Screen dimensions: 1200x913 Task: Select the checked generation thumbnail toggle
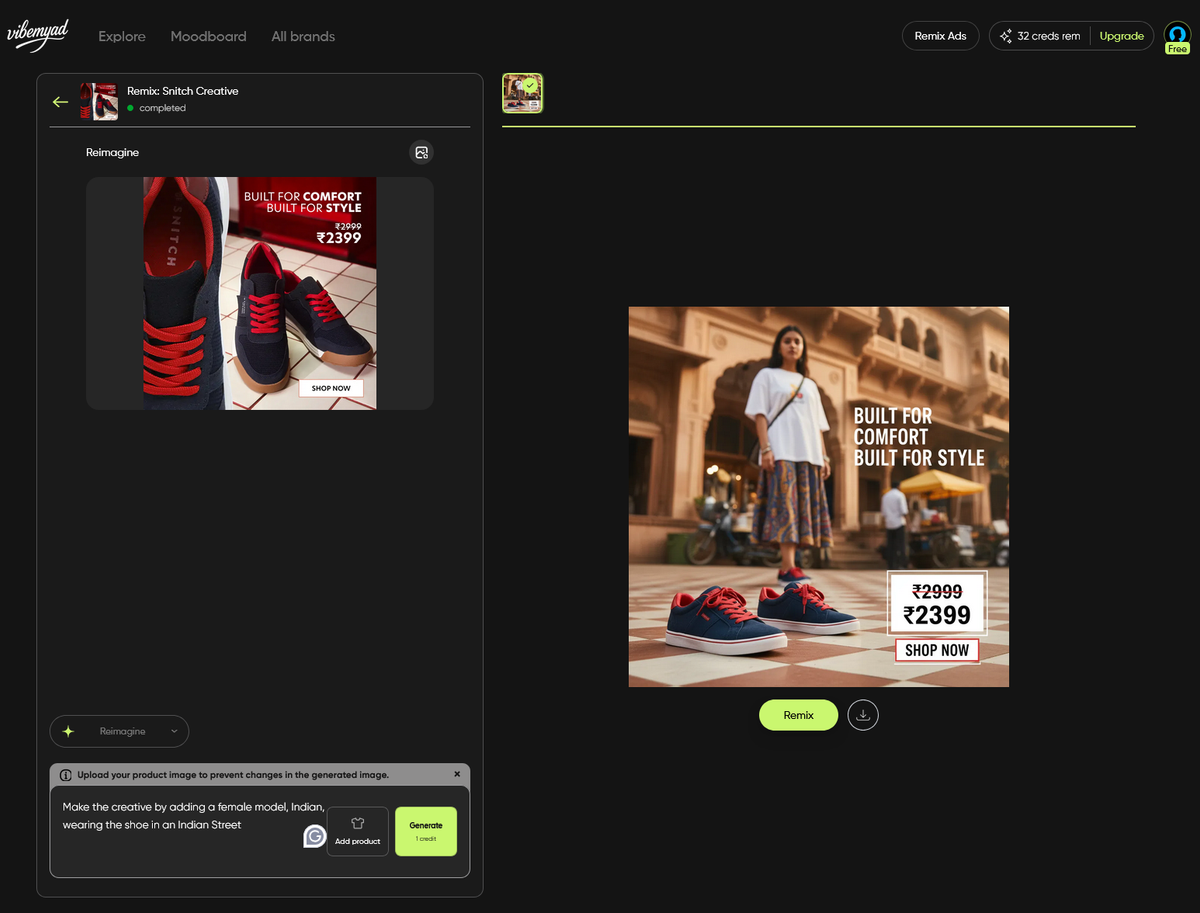[x=522, y=93]
